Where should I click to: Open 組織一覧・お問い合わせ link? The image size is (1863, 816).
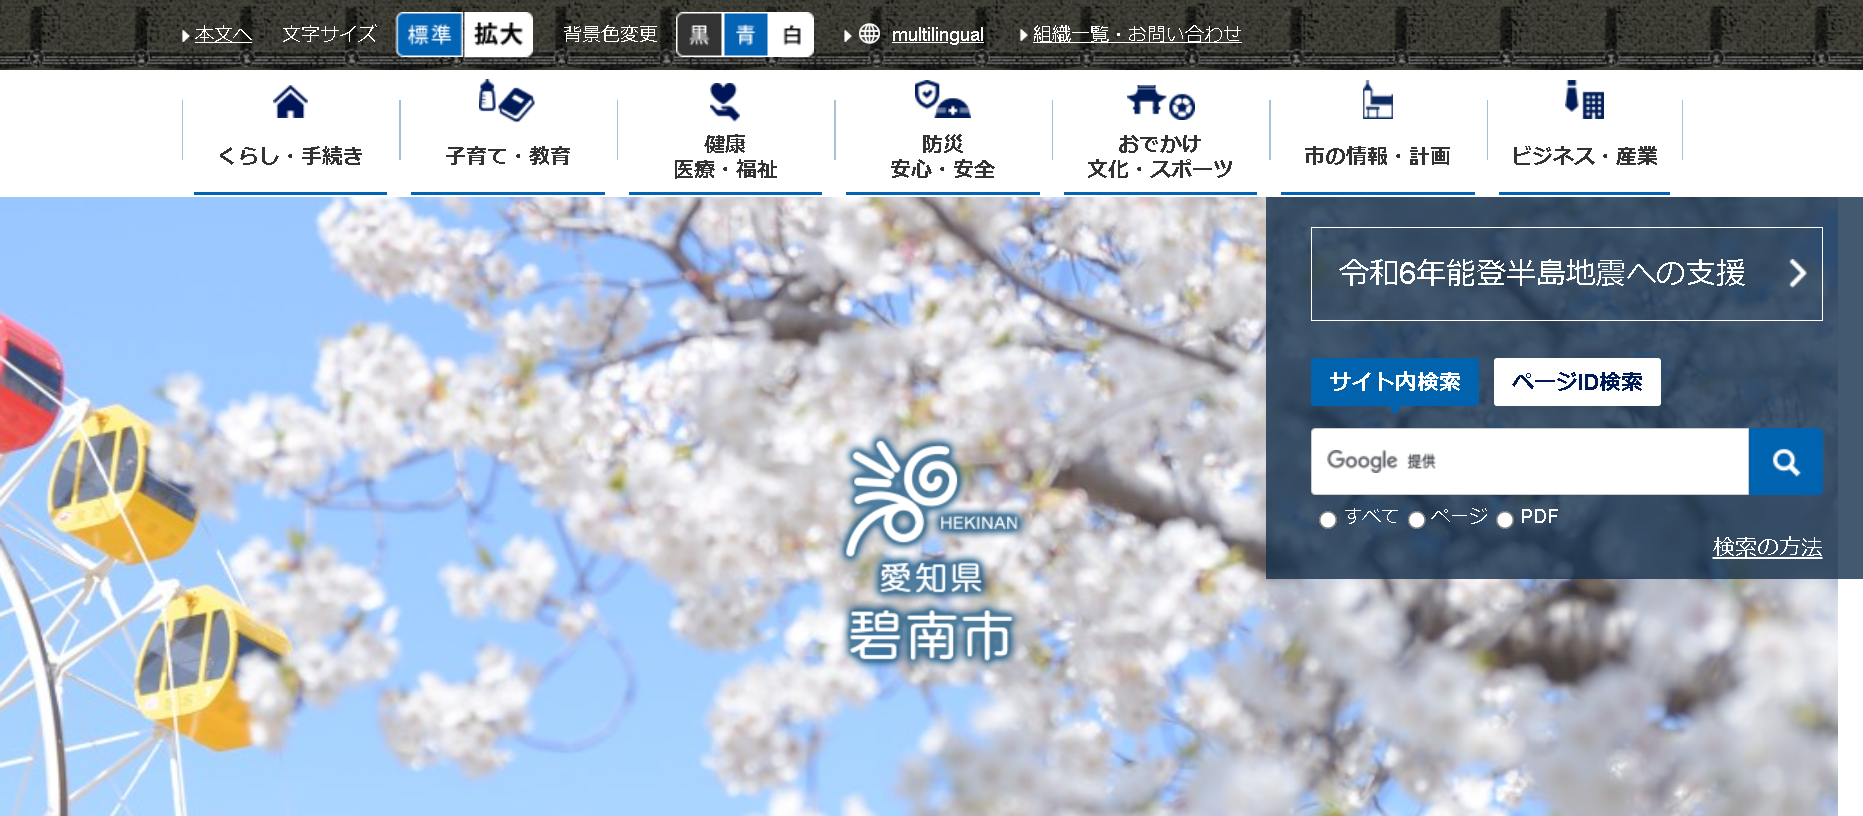pyautogui.click(x=1137, y=34)
